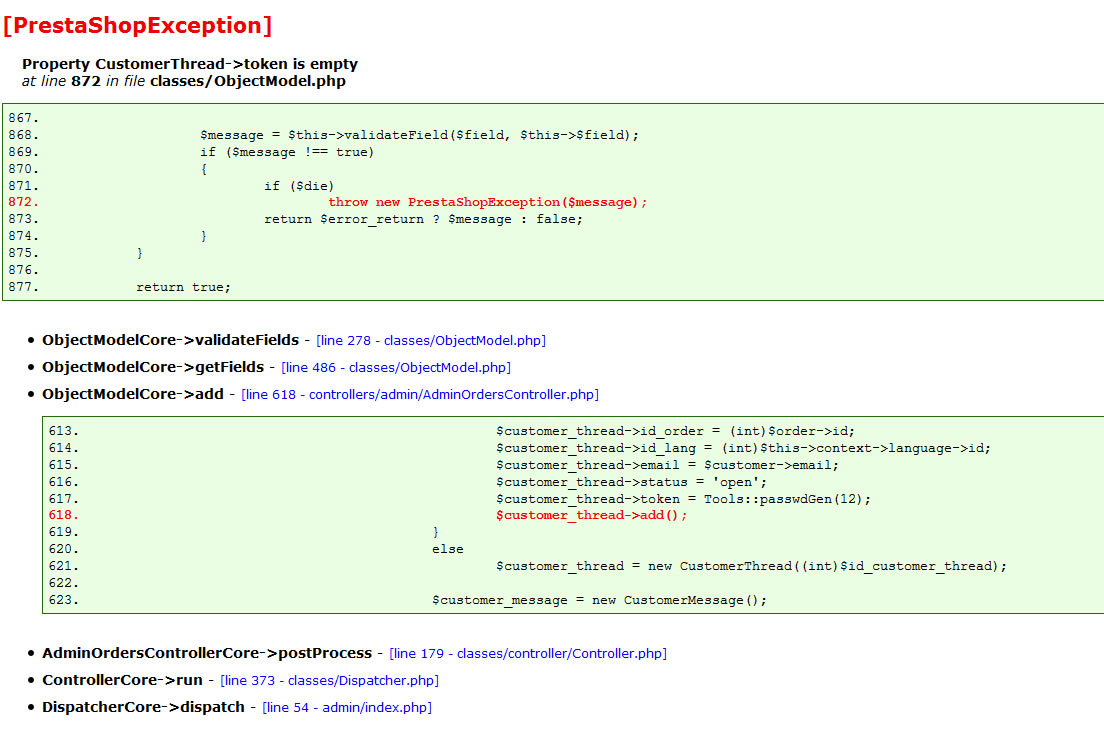This screenshot has height=744, width=1104.
Task: Click code line 873 return $error_return
Action: click(424, 220)
